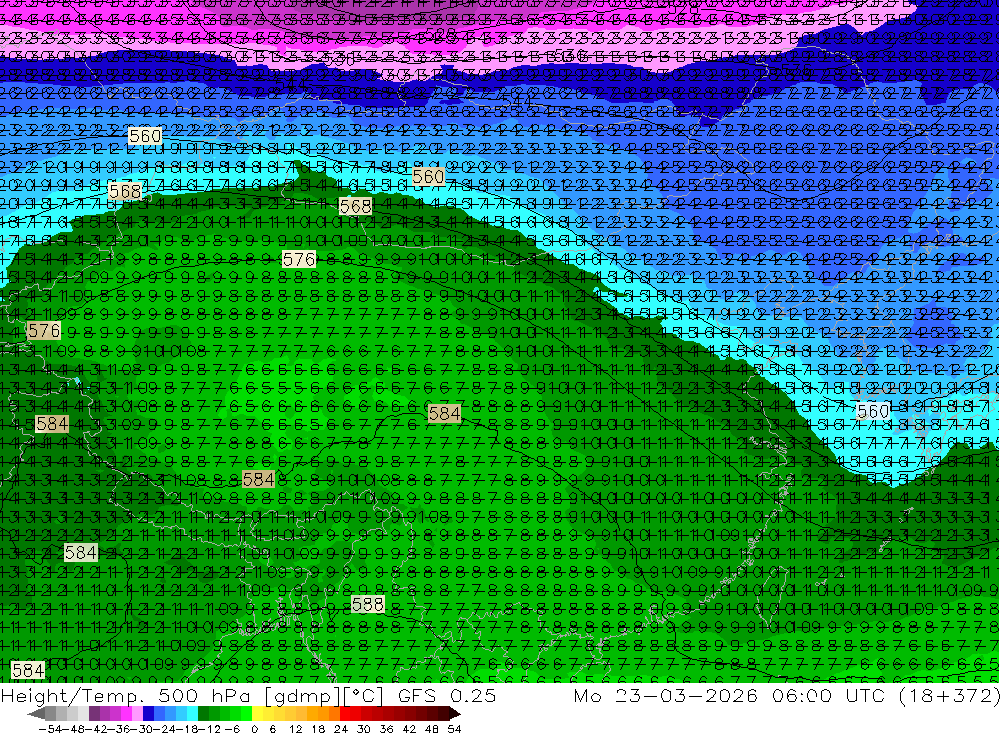Pick the dark blue legend swatch at -30
Image resolution: width=1000 pixels, height=733 pixels.
pyautogui.click(x=148, y=713)
